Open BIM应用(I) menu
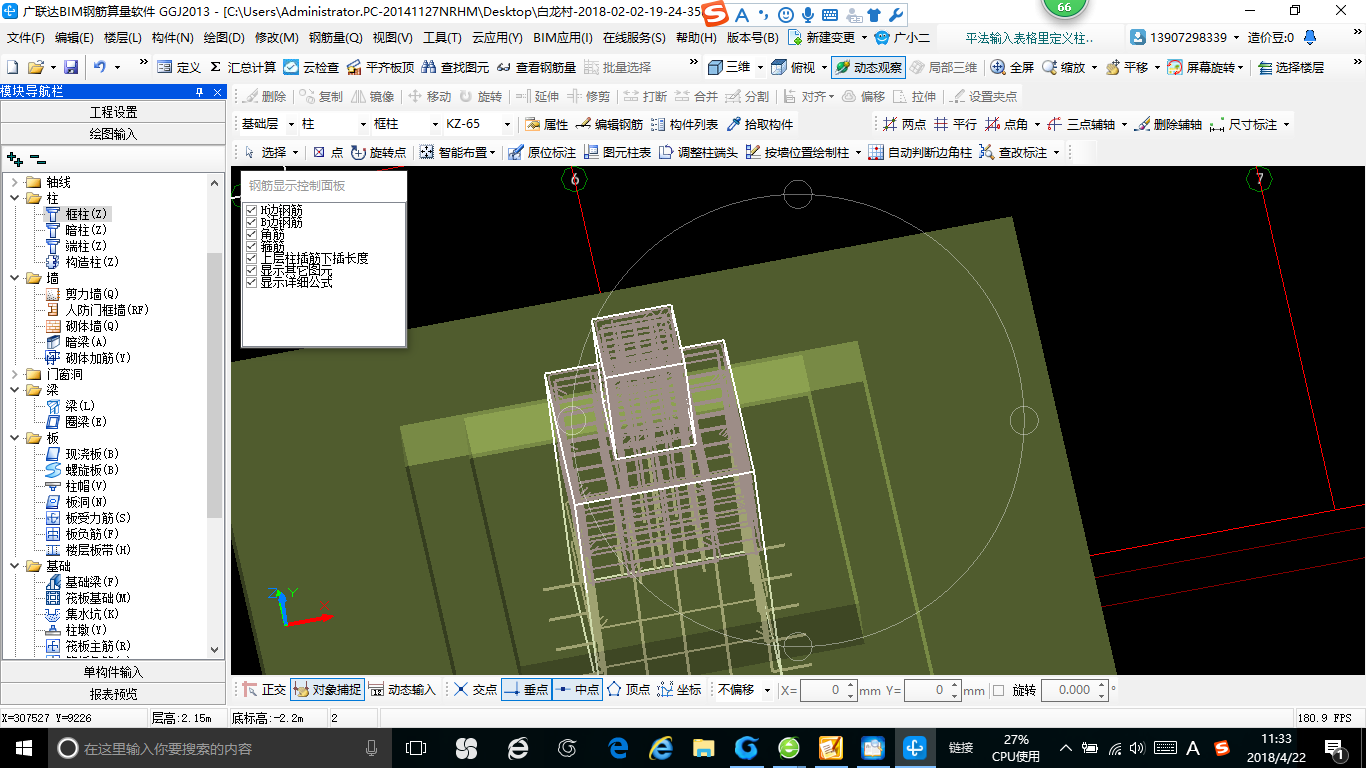Image resolution: width=1366 pixels, height=768 pixels. pyautogui.click(x=563, y=38)
